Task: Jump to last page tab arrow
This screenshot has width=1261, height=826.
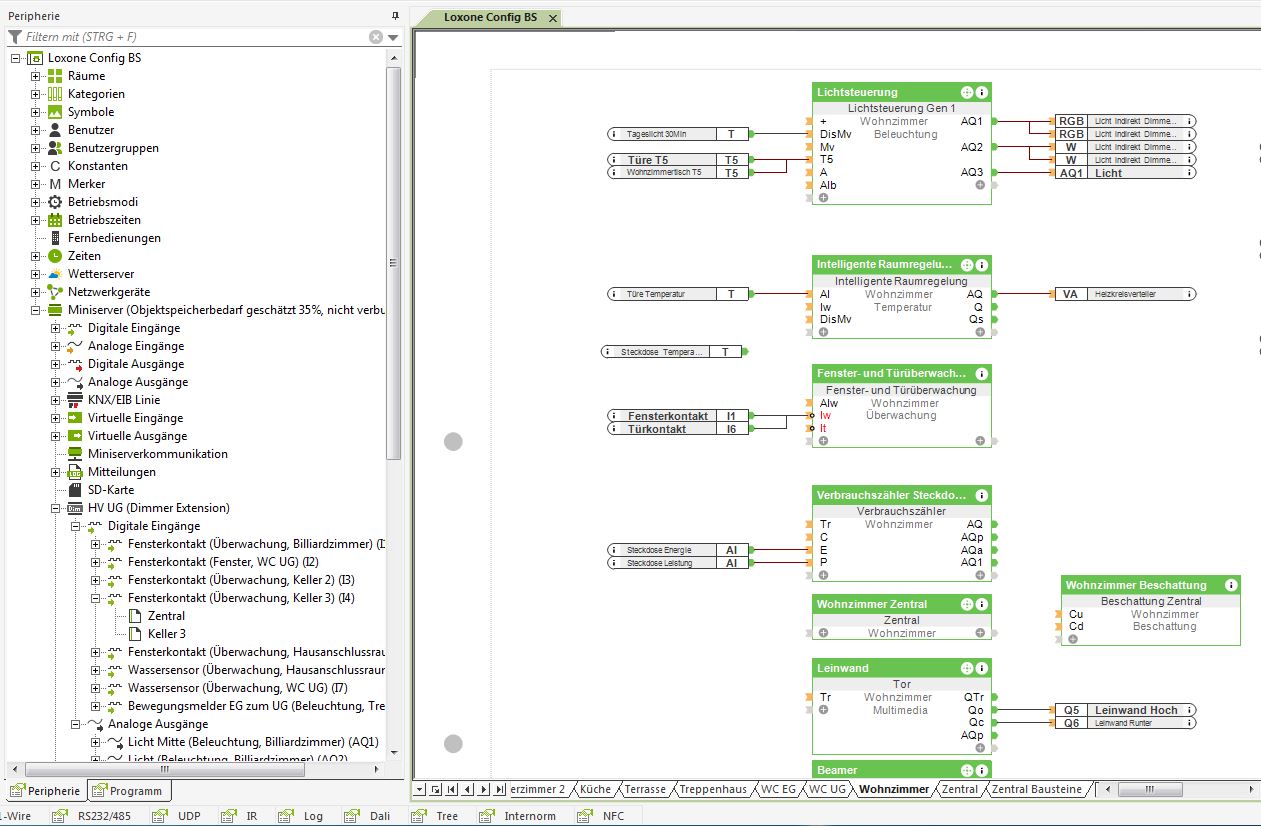Action: [500, 790]
